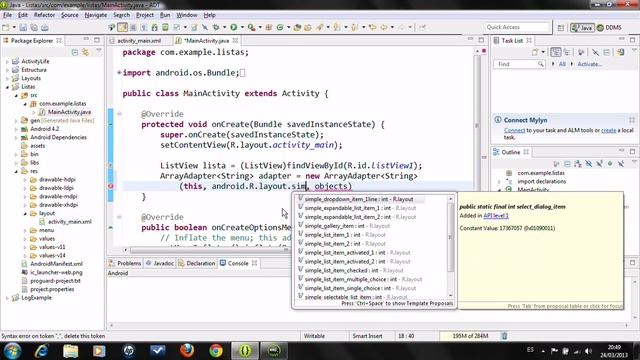Click the New Java Class toolbar icon
640x360 pixels.
click(280, 27)
